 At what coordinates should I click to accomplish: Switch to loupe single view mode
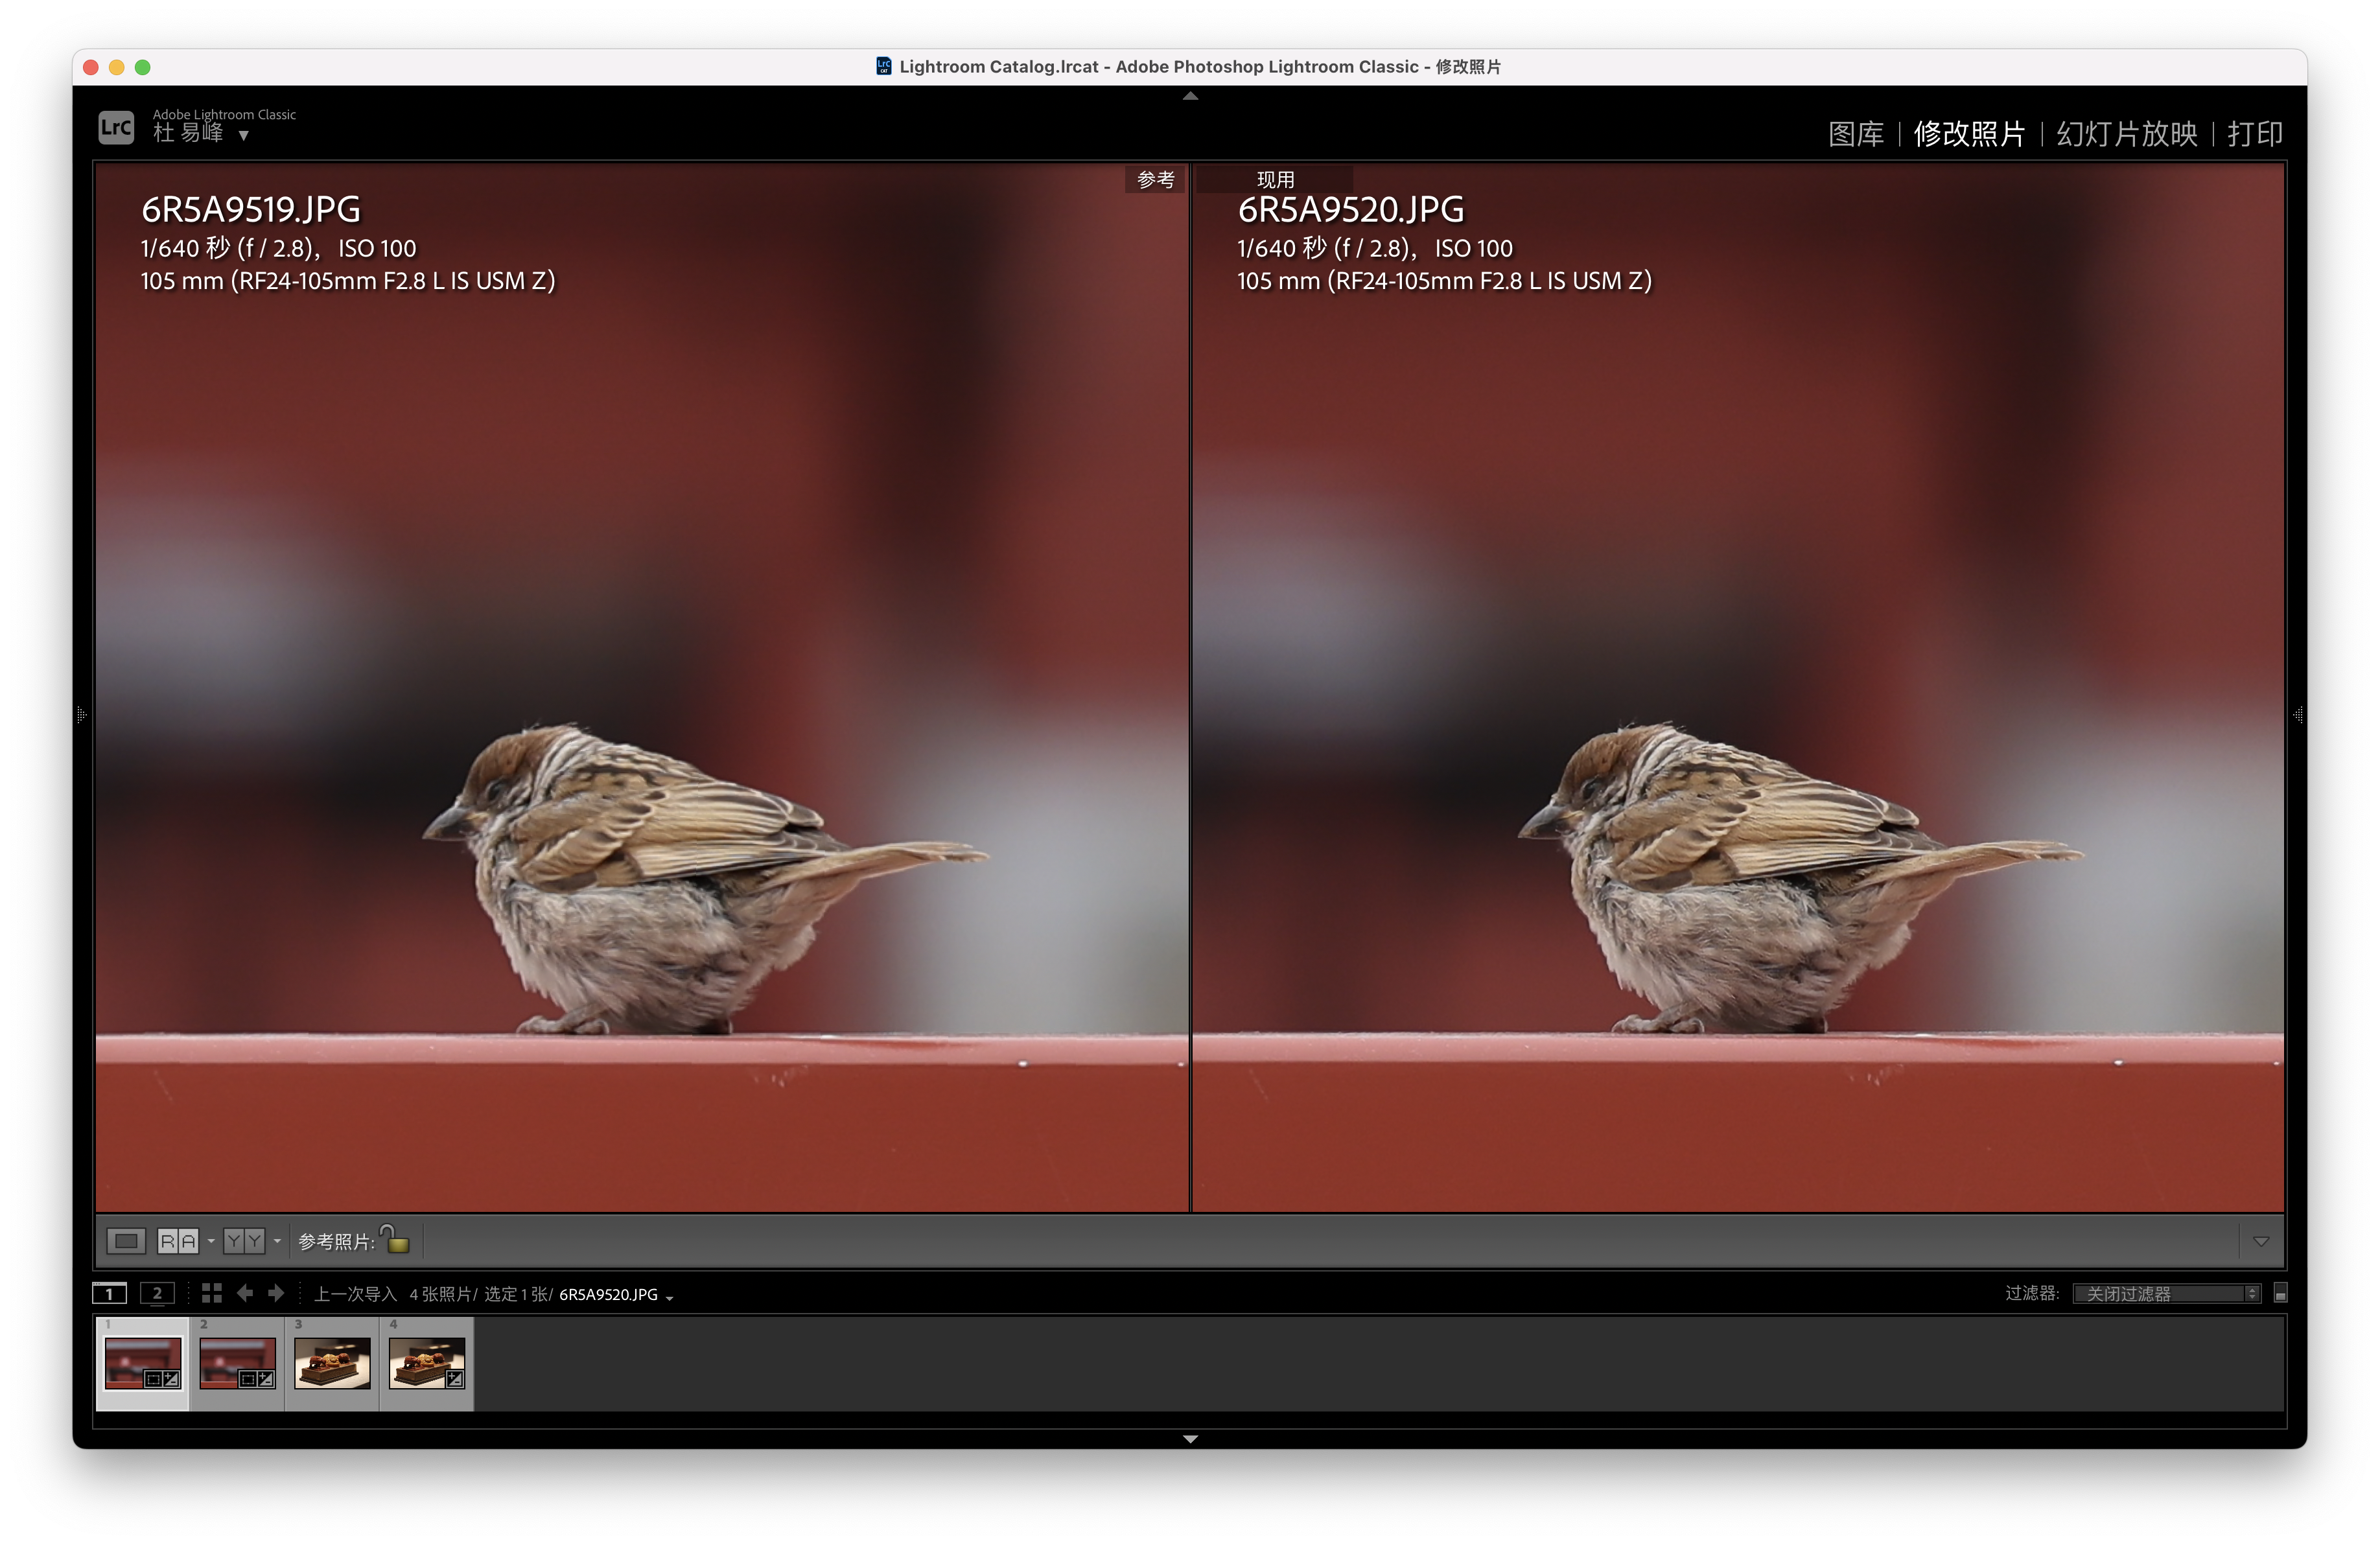tap(126, 1241)
